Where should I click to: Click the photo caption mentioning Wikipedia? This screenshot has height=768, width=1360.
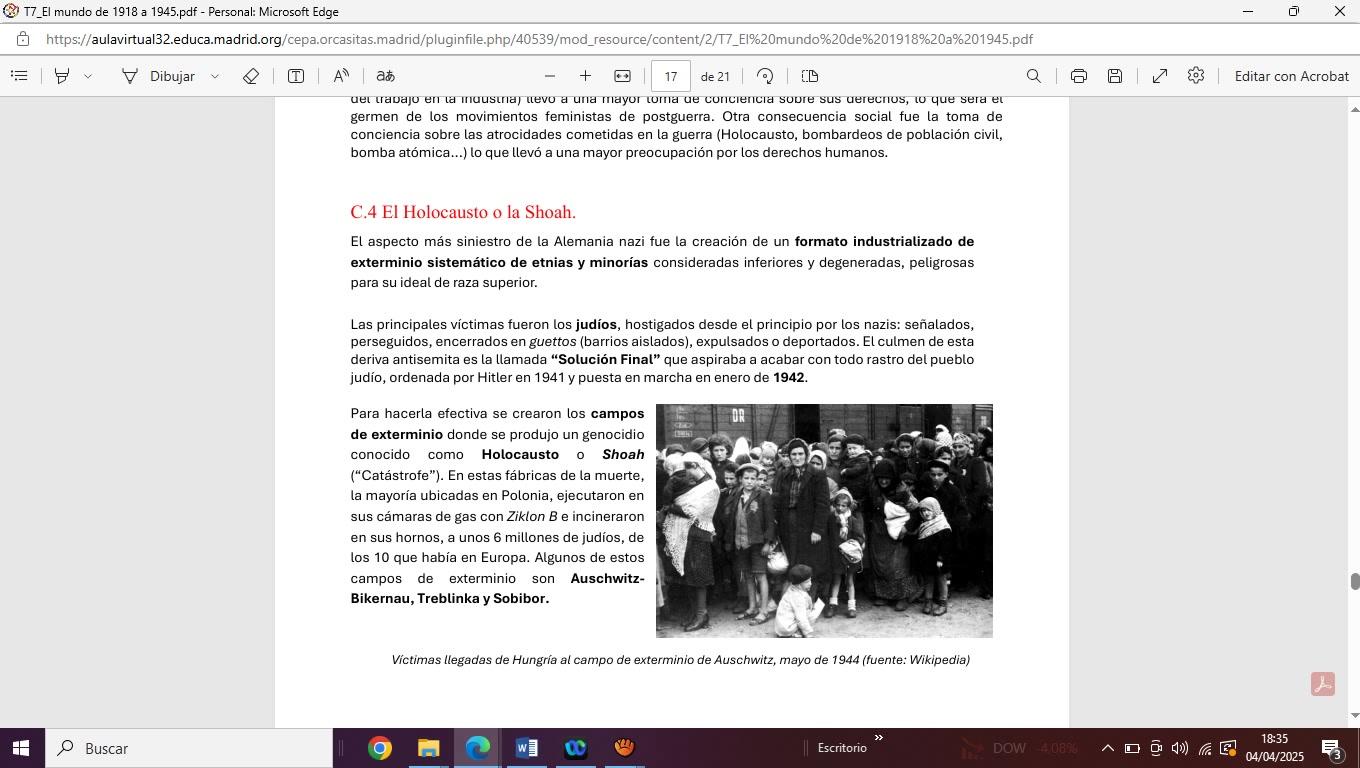681,660
